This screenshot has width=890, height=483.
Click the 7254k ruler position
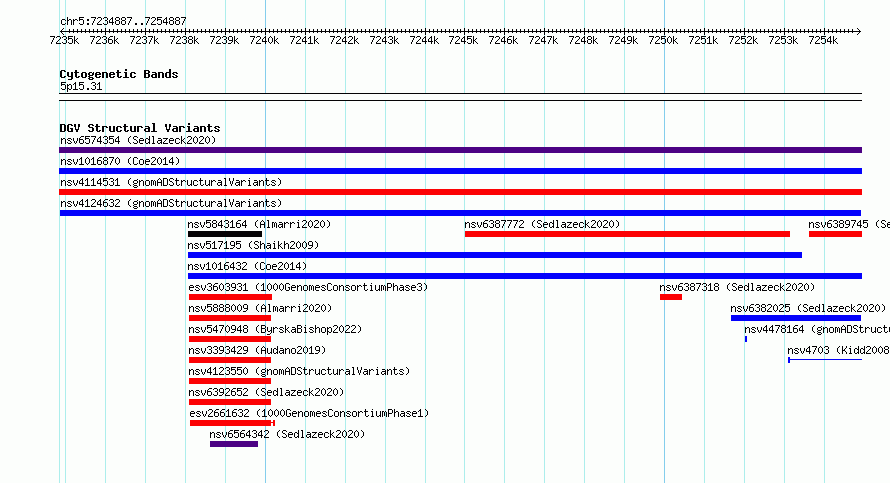coord(823,40)
